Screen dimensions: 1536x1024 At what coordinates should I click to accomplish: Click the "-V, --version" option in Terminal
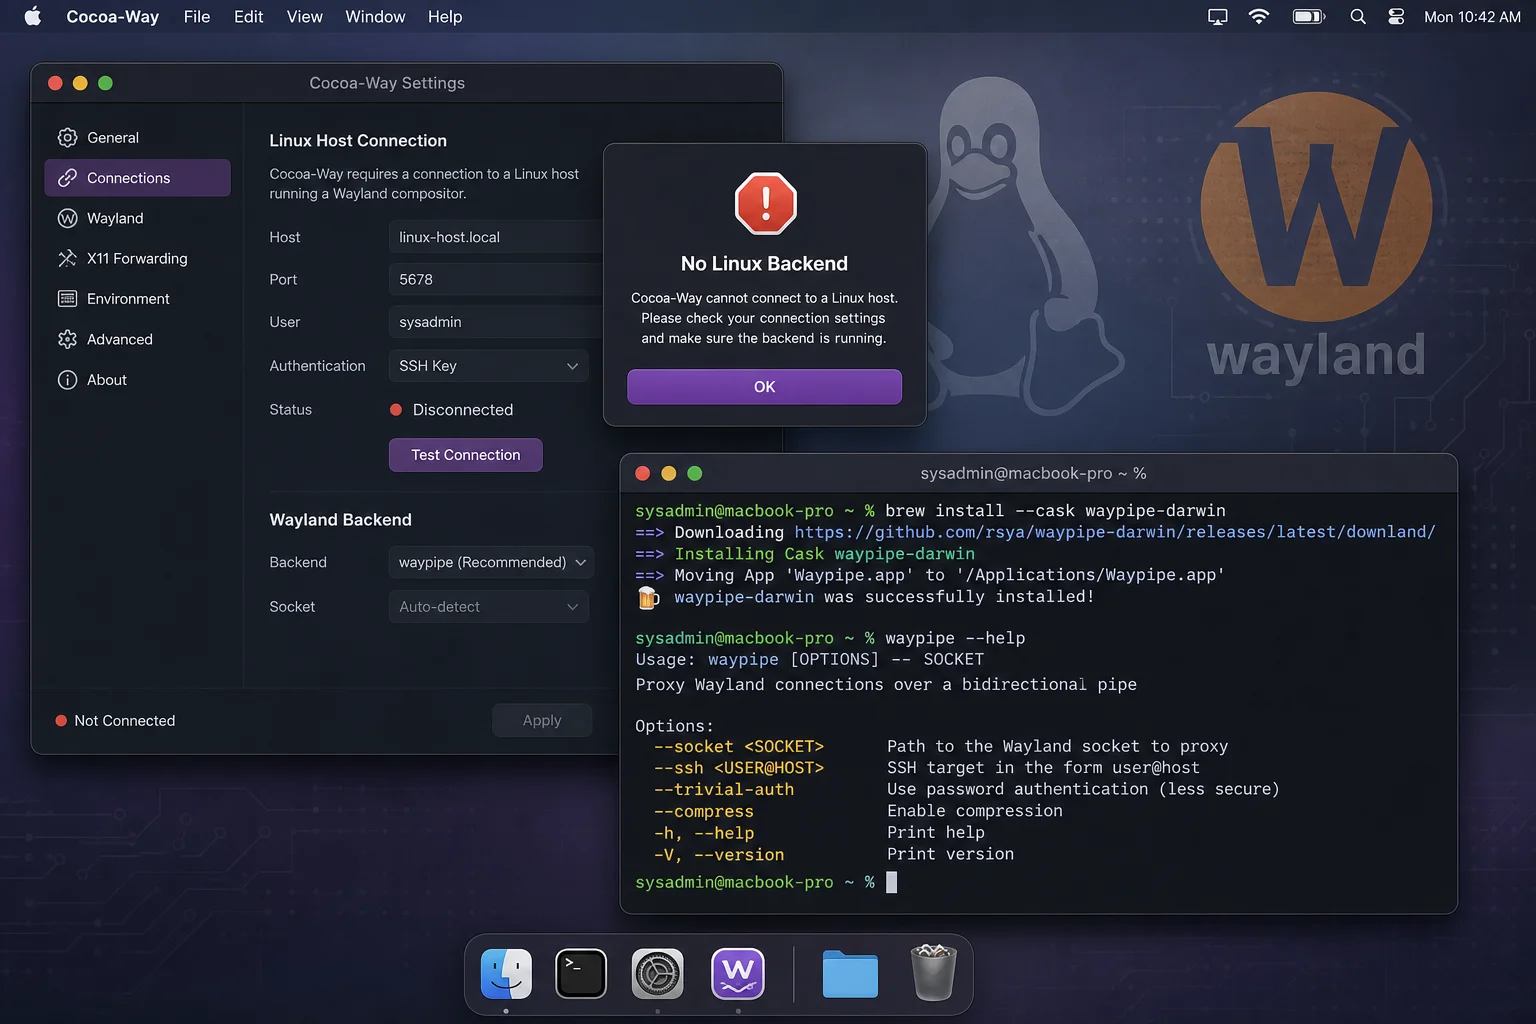pos(719,855)
